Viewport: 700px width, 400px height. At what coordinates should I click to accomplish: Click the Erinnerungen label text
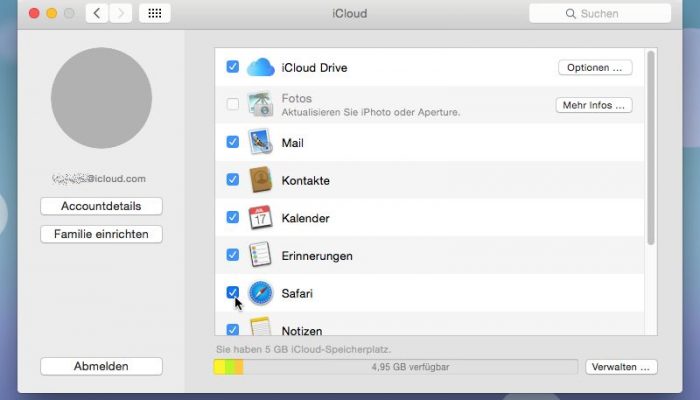(317, 256)
